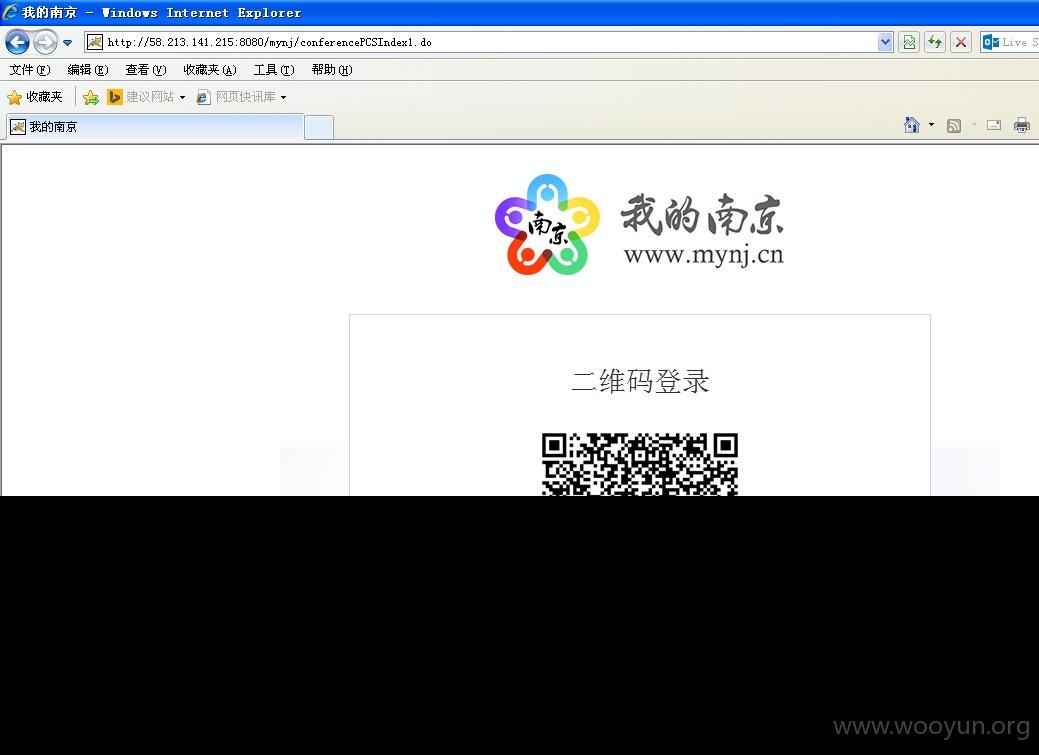Click the page favicon in address bar
The image size is (1039, 755).
coord(95,42)
